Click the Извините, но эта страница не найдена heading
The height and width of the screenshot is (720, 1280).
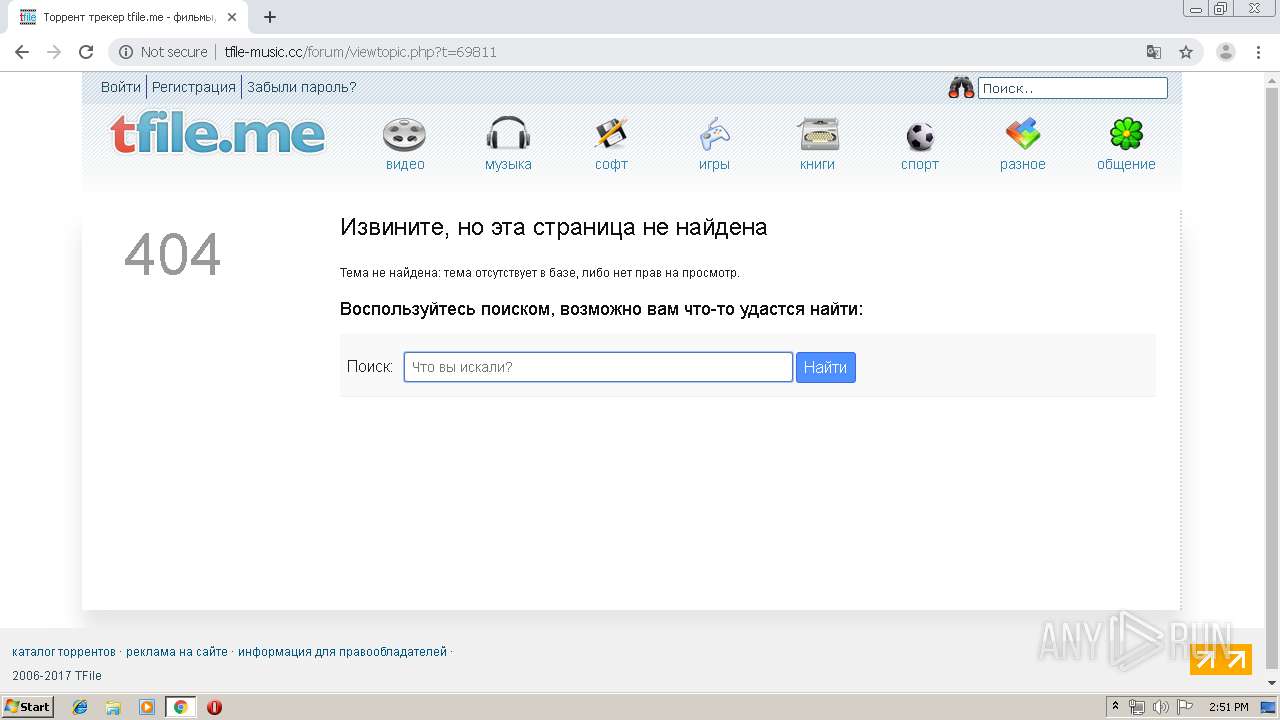[553, 227]
